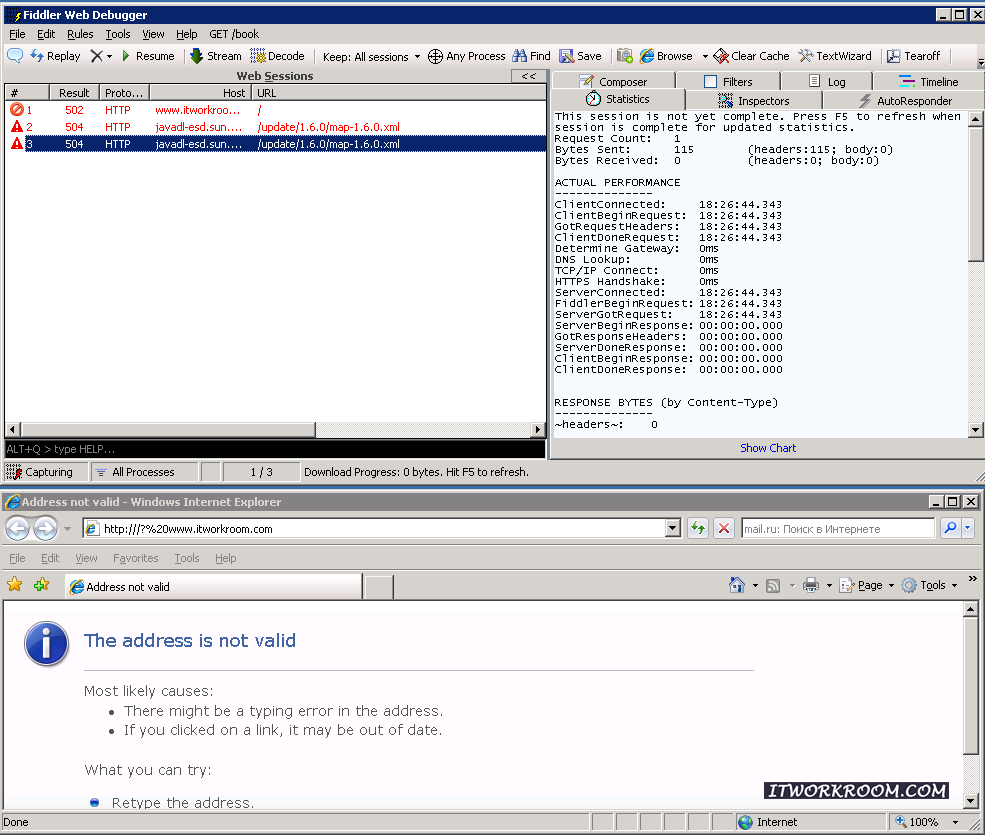This screenshot has height=835, width=985.
Task: Open the Page dropdown menu in IE
Action: click(x=866, y=586)
